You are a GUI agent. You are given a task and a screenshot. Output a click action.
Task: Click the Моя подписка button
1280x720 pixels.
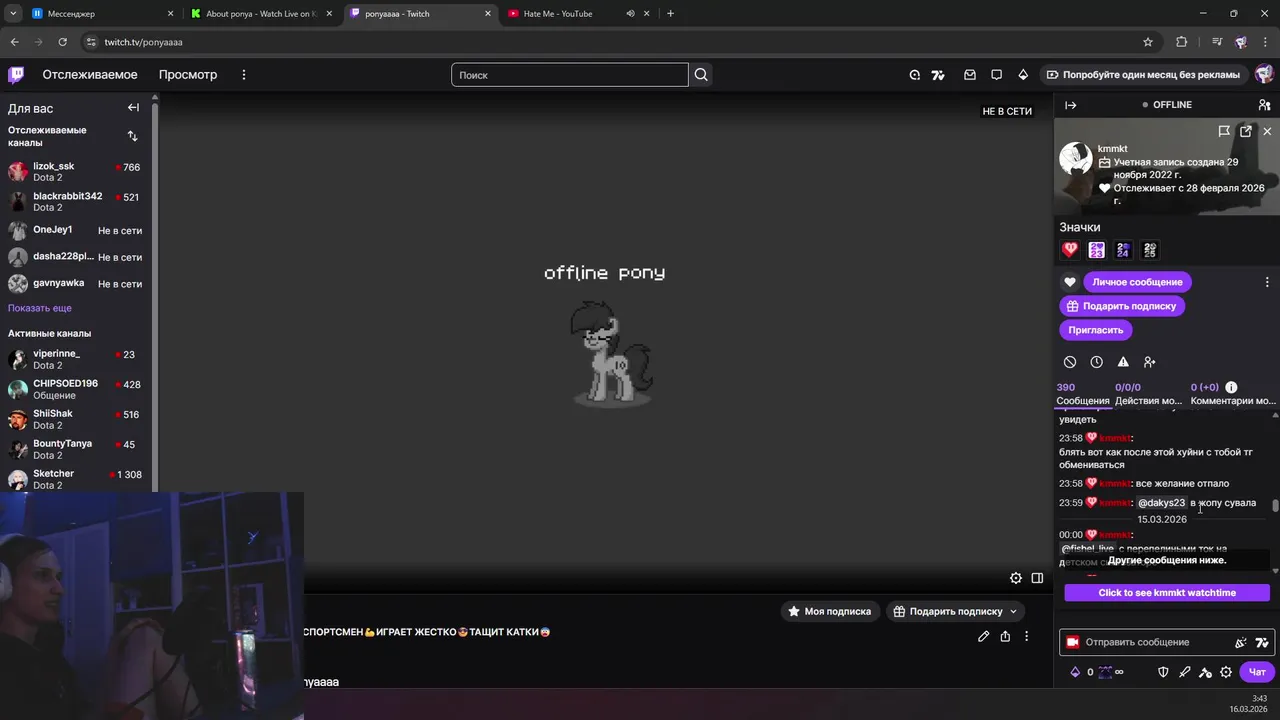click(x=830, y=611)
